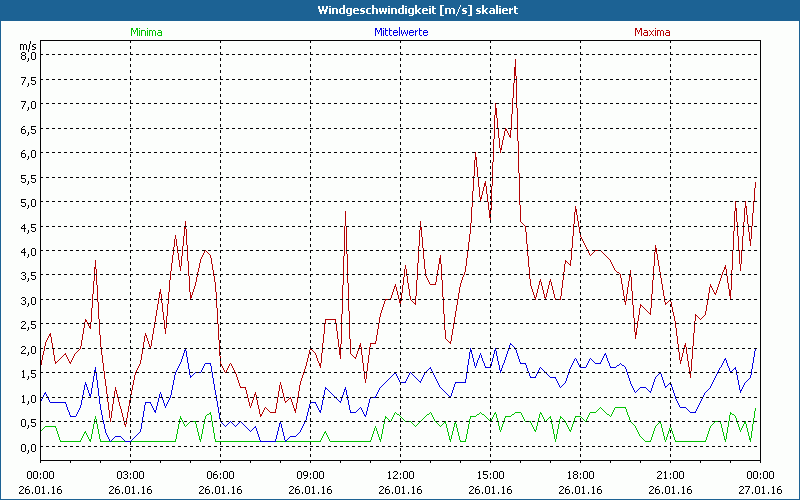Viewport: 800px width, 500px height.
Task: Click the m/s unit label
Action: click(27, 45)
